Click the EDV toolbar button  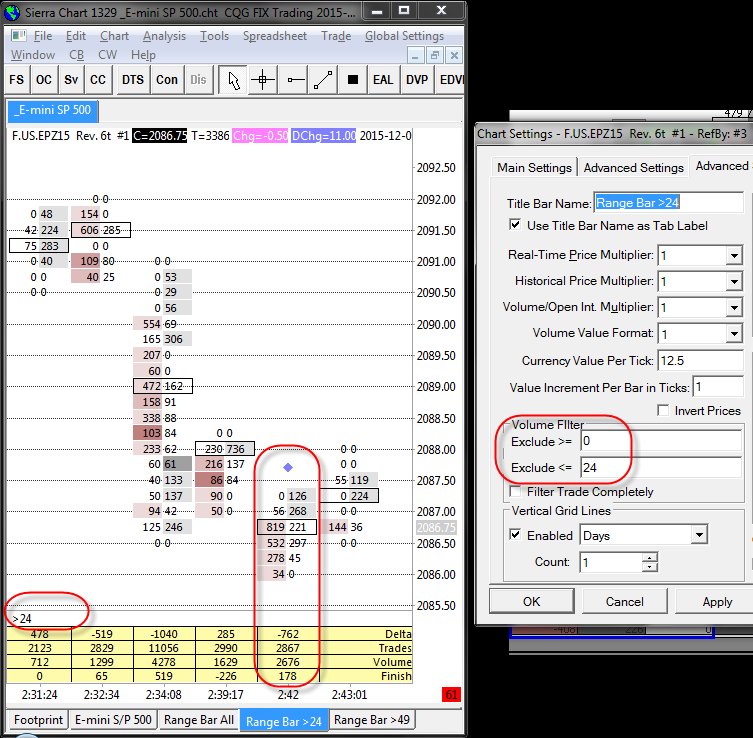(x=450, y=80)
